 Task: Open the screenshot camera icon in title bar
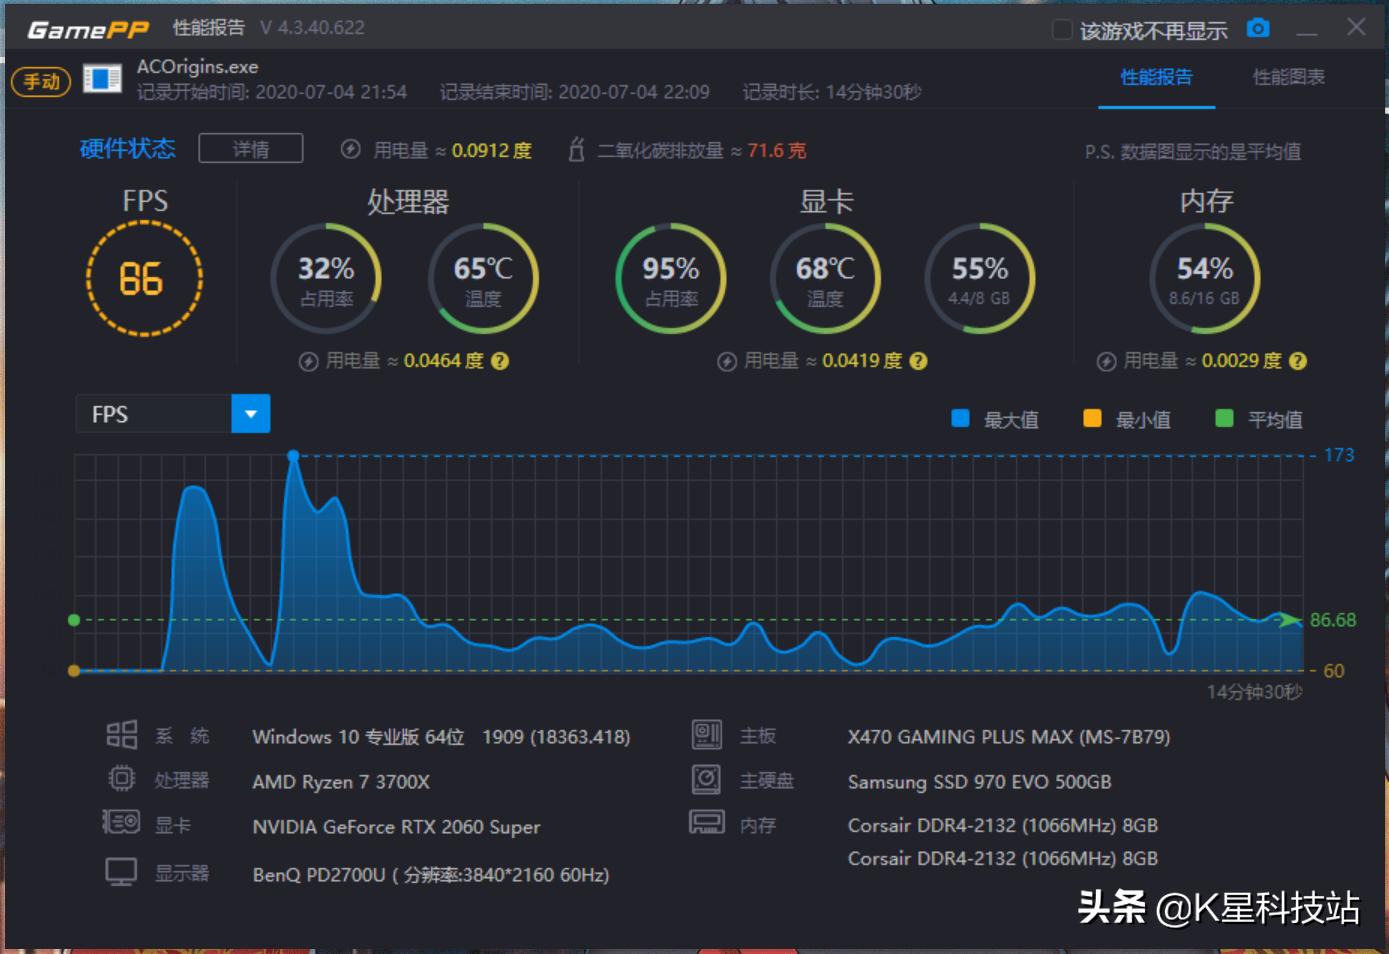1257,29
